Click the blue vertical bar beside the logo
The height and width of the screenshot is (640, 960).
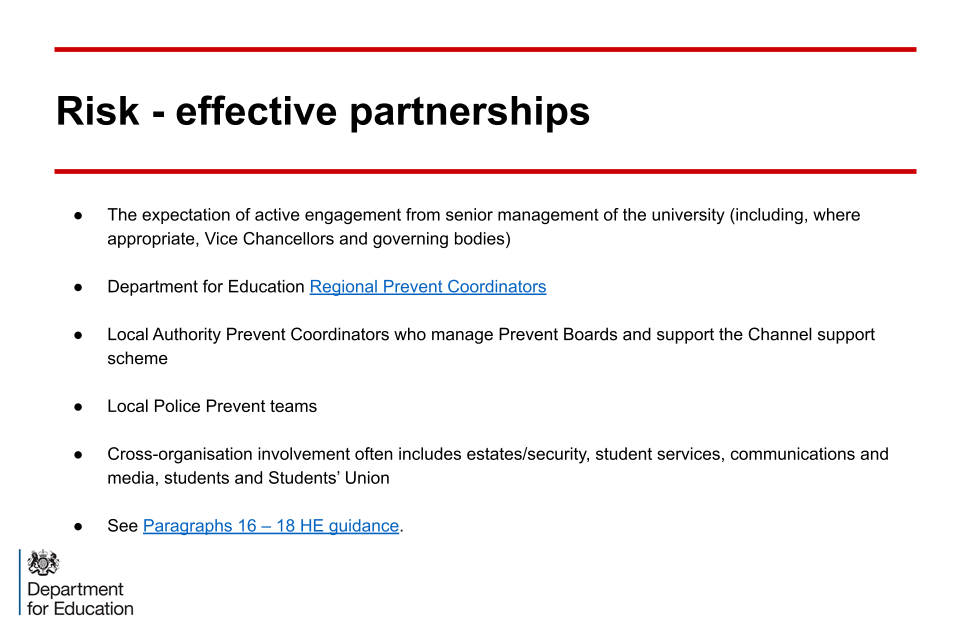tap(20, 582)
